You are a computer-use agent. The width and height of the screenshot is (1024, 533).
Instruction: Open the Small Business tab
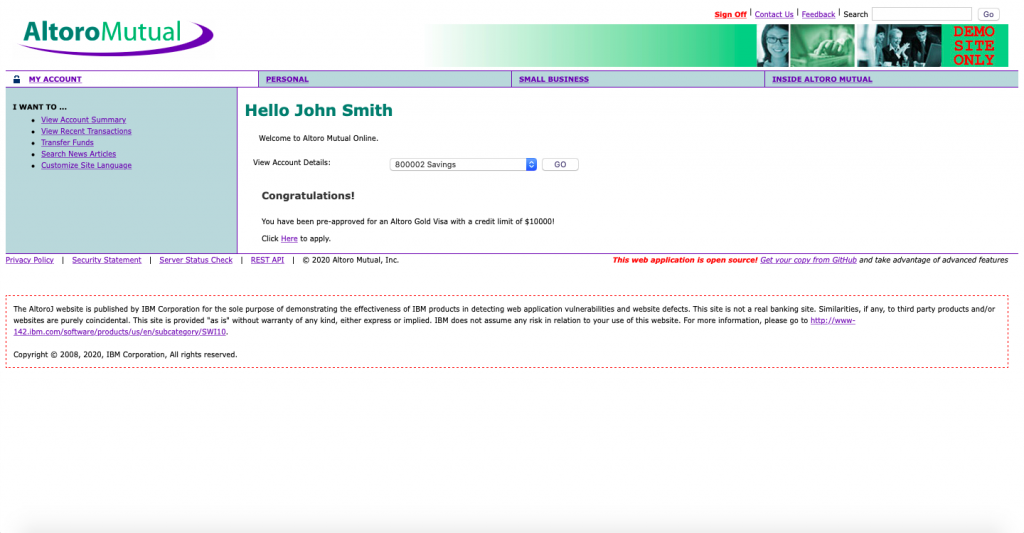(x=554, y=79)
